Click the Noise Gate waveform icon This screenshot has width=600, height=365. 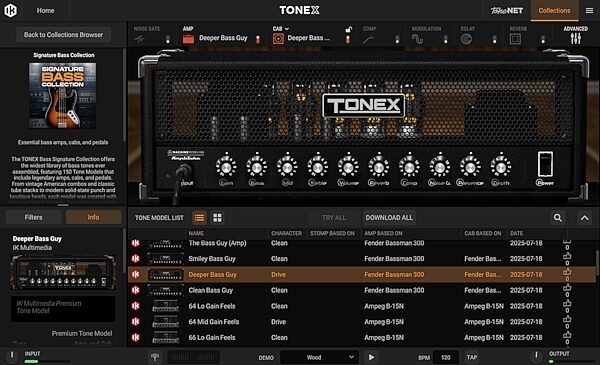click(x=139, y=39)
